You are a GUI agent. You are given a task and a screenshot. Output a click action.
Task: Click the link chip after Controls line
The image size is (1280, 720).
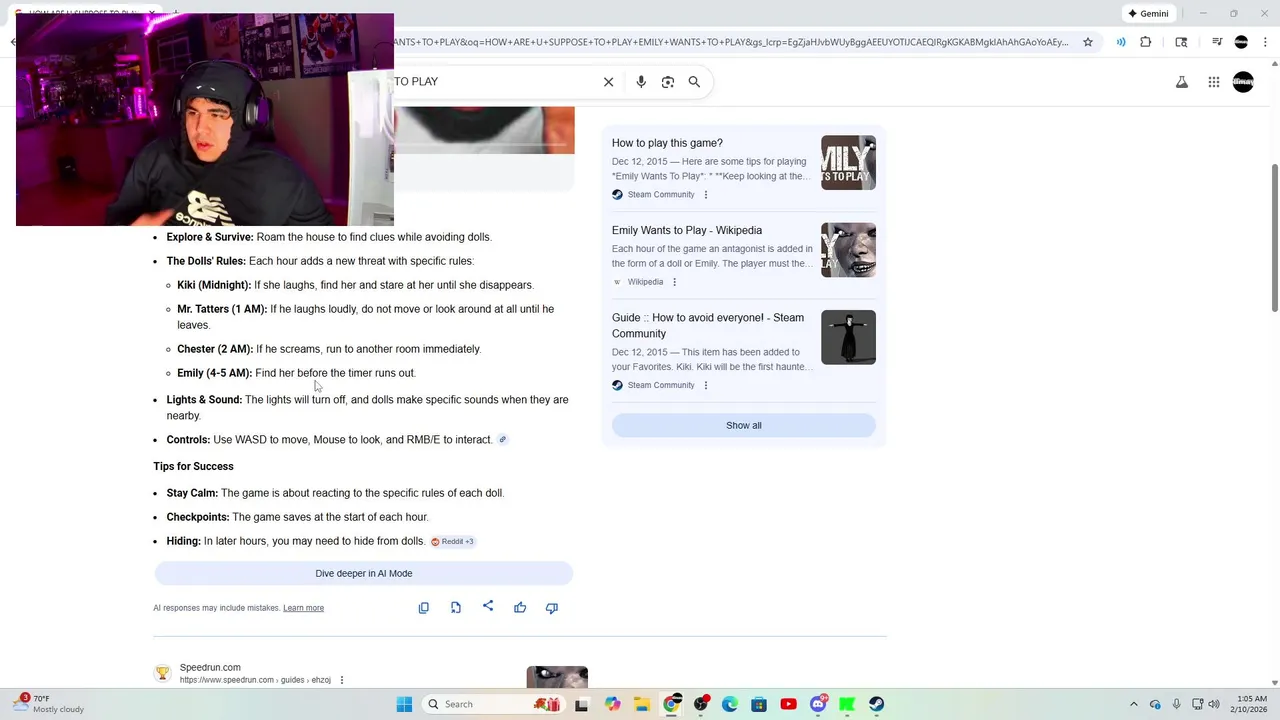503,439
